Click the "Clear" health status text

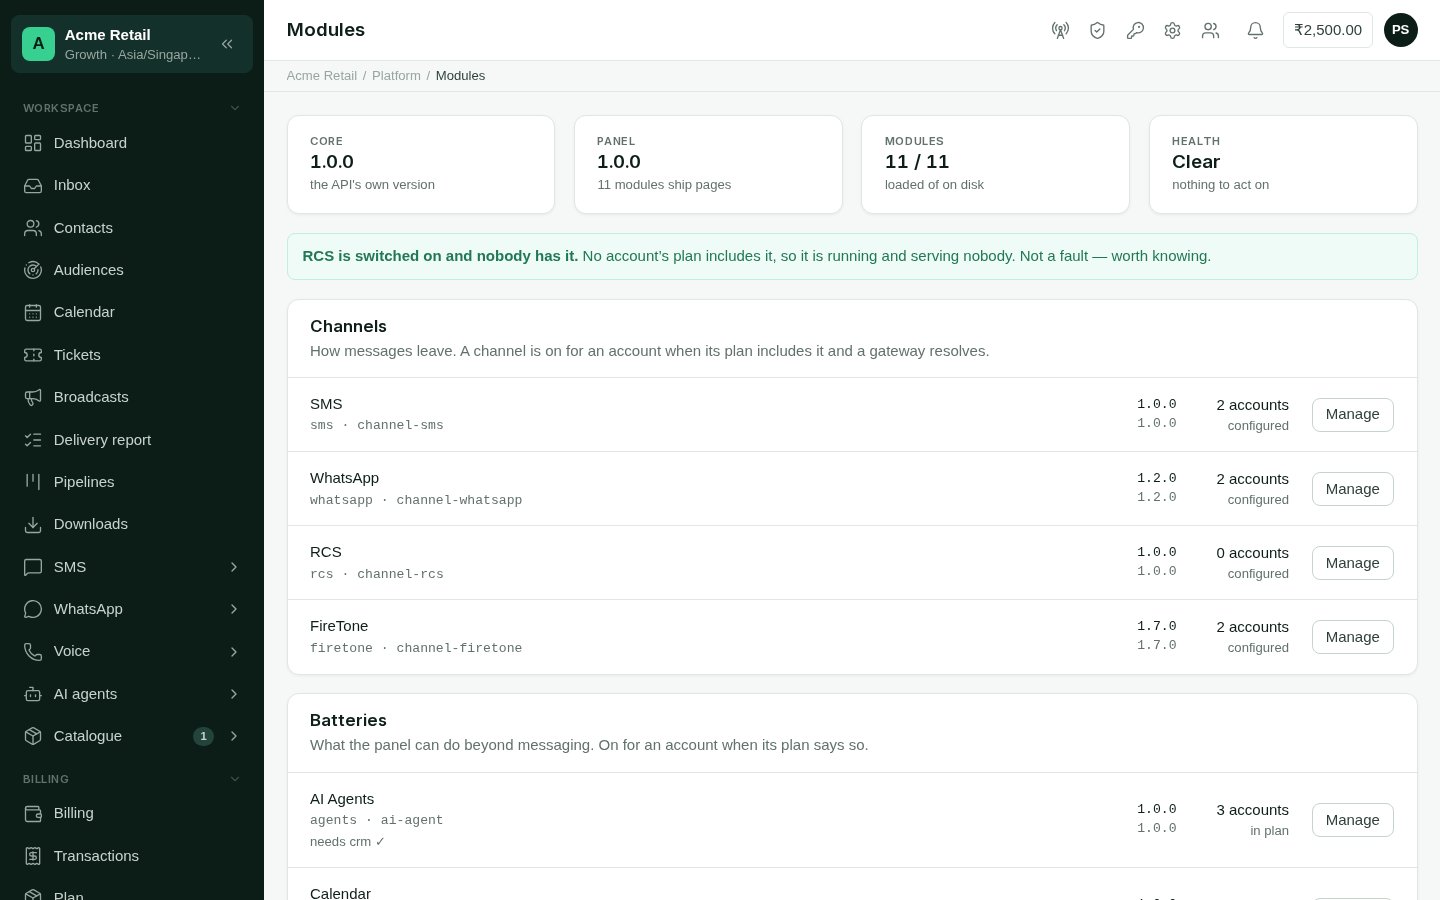1196,162
